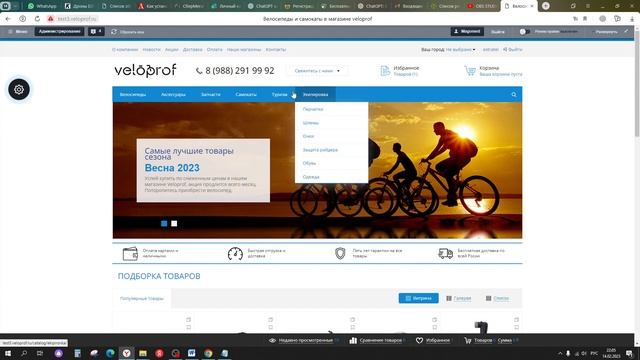Click the shield warranty icon
640x360 pixels.
click(x=340, y=253)
